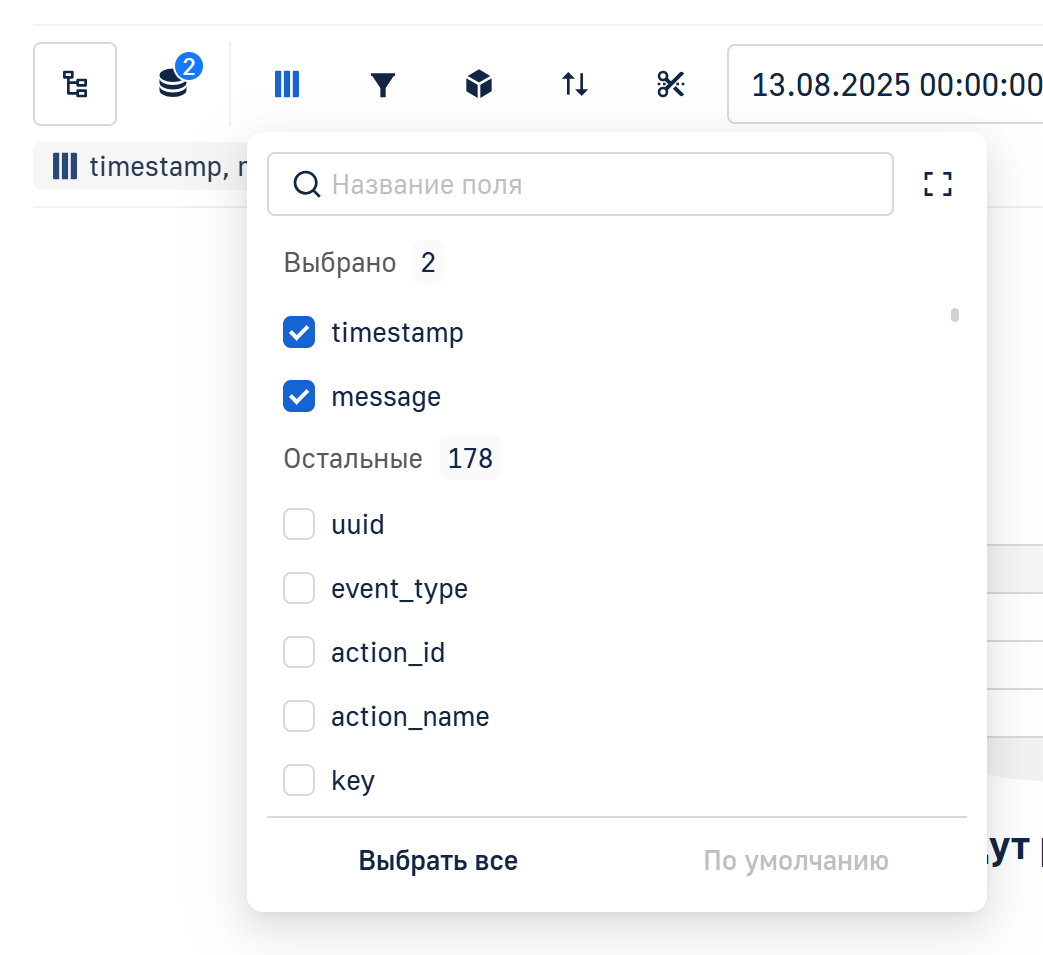Viewport: 1043px width, 955px height.
Task: Click the blue columns icon in toolbar
Action: click(287, 84)
